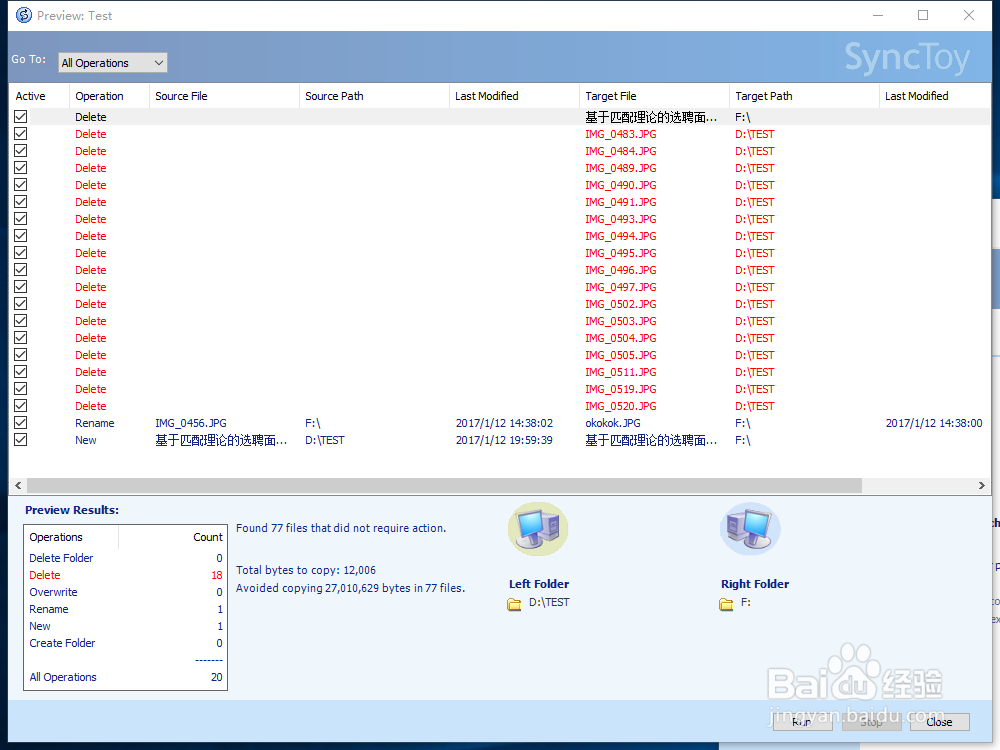Uncheck the Active box for IMG_0484.JPG
Image resolution: width=1000 pixels, height=750 pixels.
(x=20, y=151)
